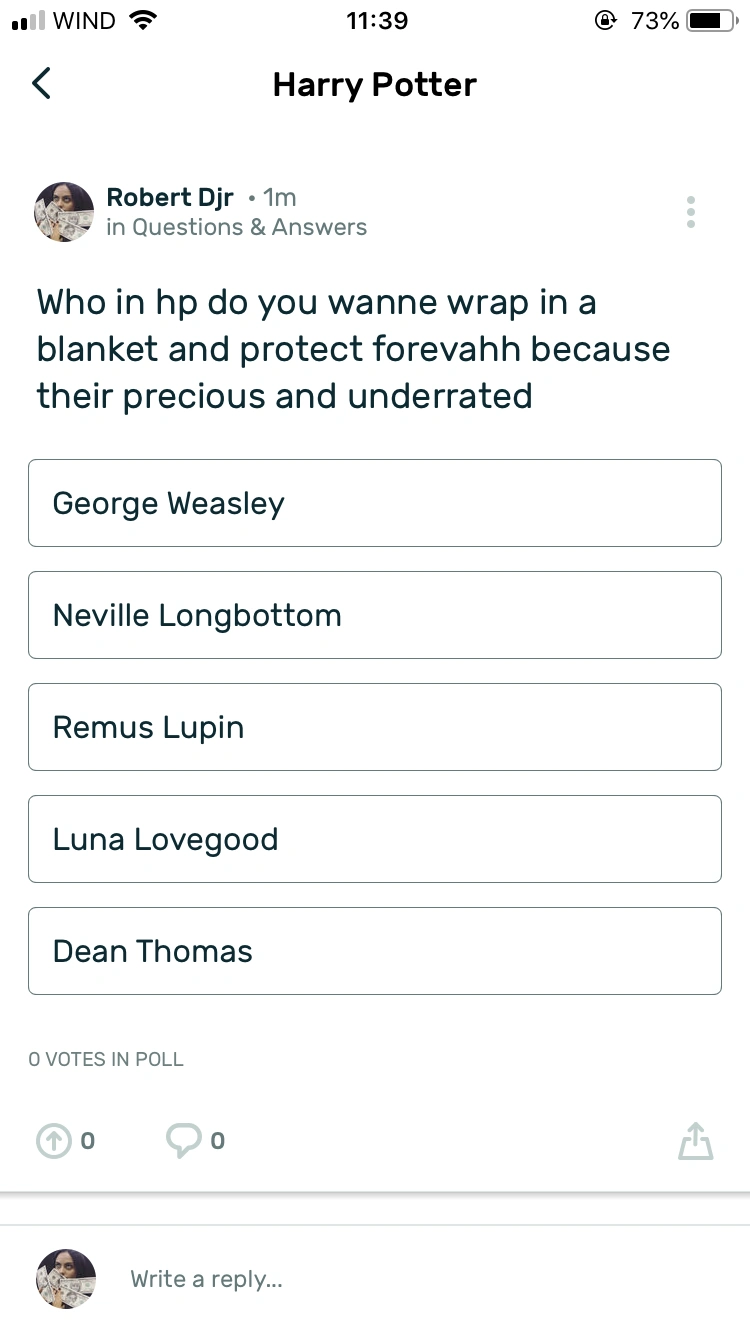Tap the comment bubble icon
750x1334 pixels.
(183, 1141)
